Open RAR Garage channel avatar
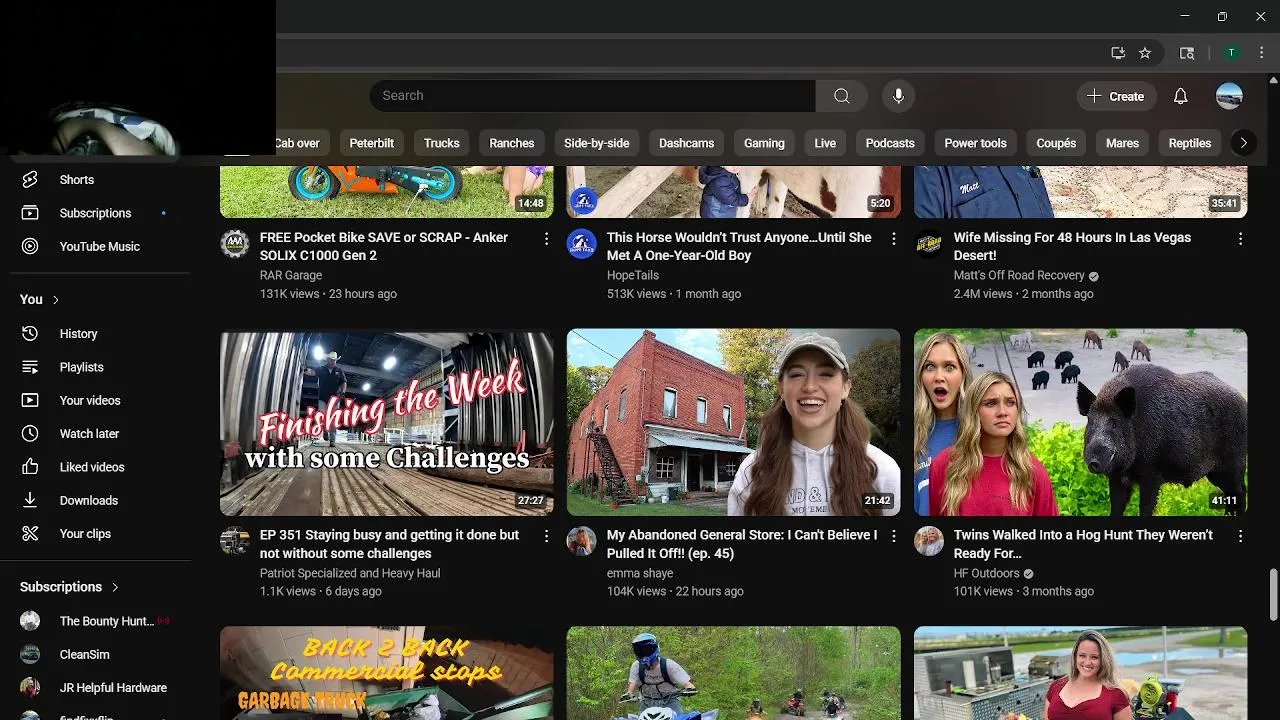This screenshot has width=1280, height=720. click(235, 244)
